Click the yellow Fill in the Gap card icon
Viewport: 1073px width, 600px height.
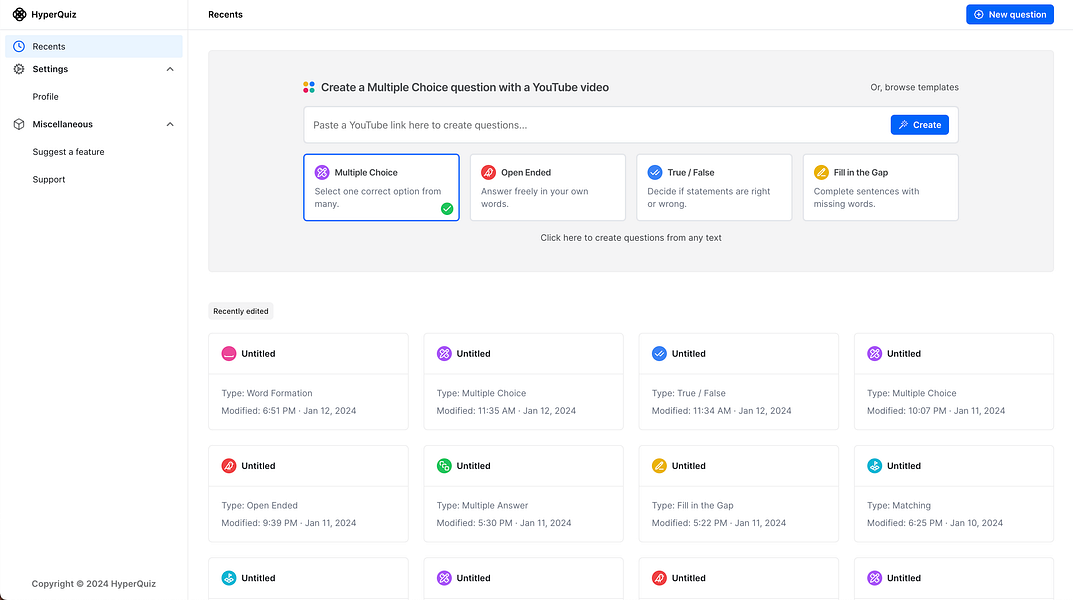pos(659,466)
